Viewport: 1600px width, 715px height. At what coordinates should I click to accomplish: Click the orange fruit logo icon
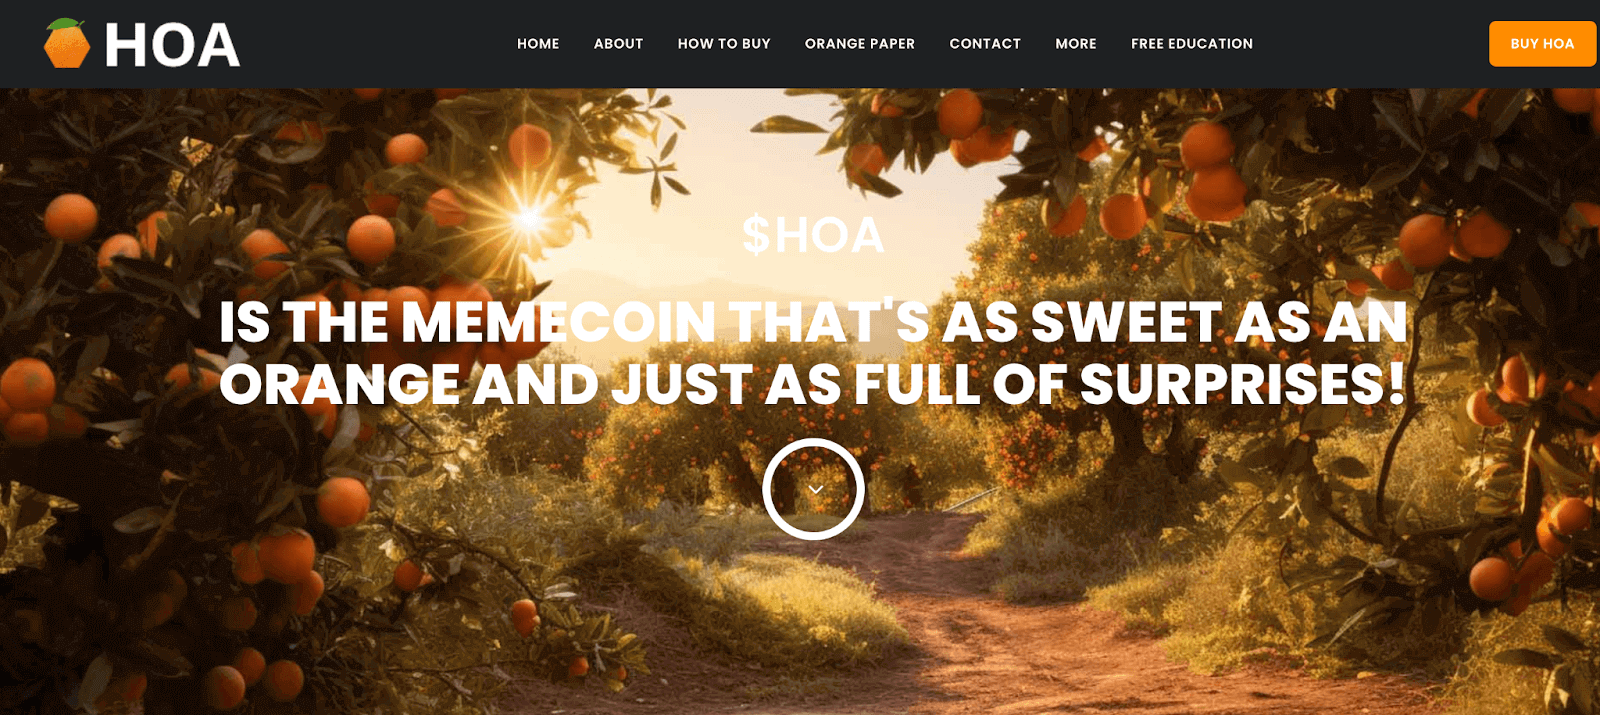tap(67, 43)
